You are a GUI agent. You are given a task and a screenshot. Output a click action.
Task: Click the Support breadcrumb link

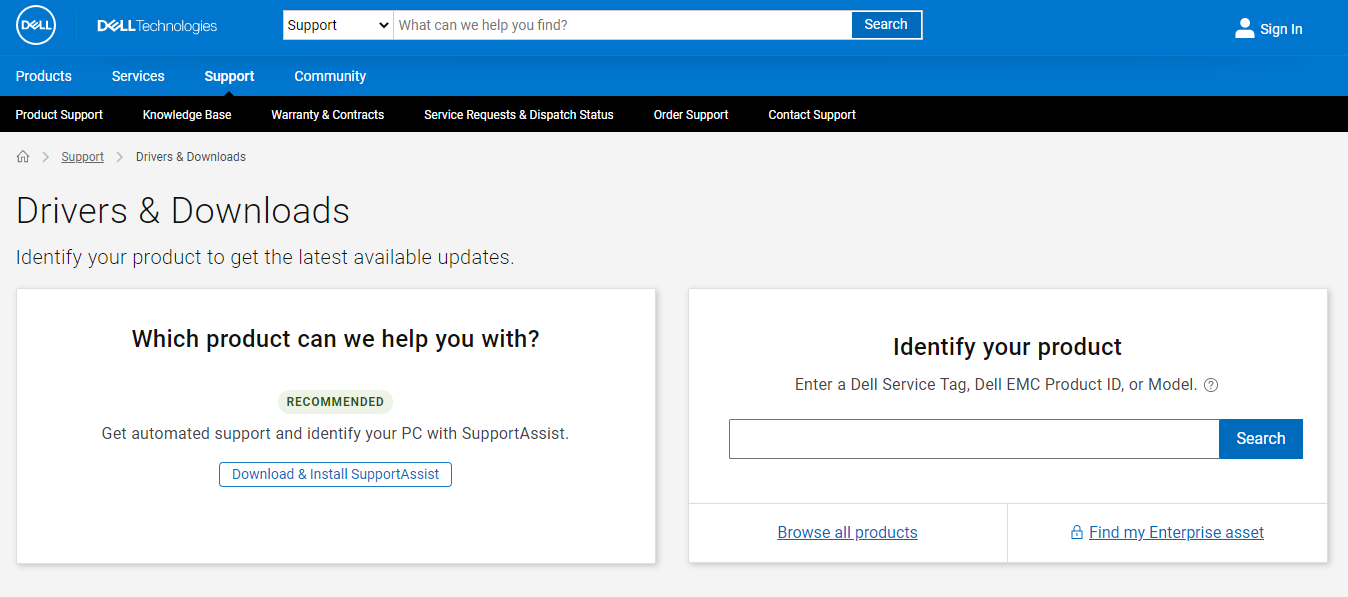[82, 157]
